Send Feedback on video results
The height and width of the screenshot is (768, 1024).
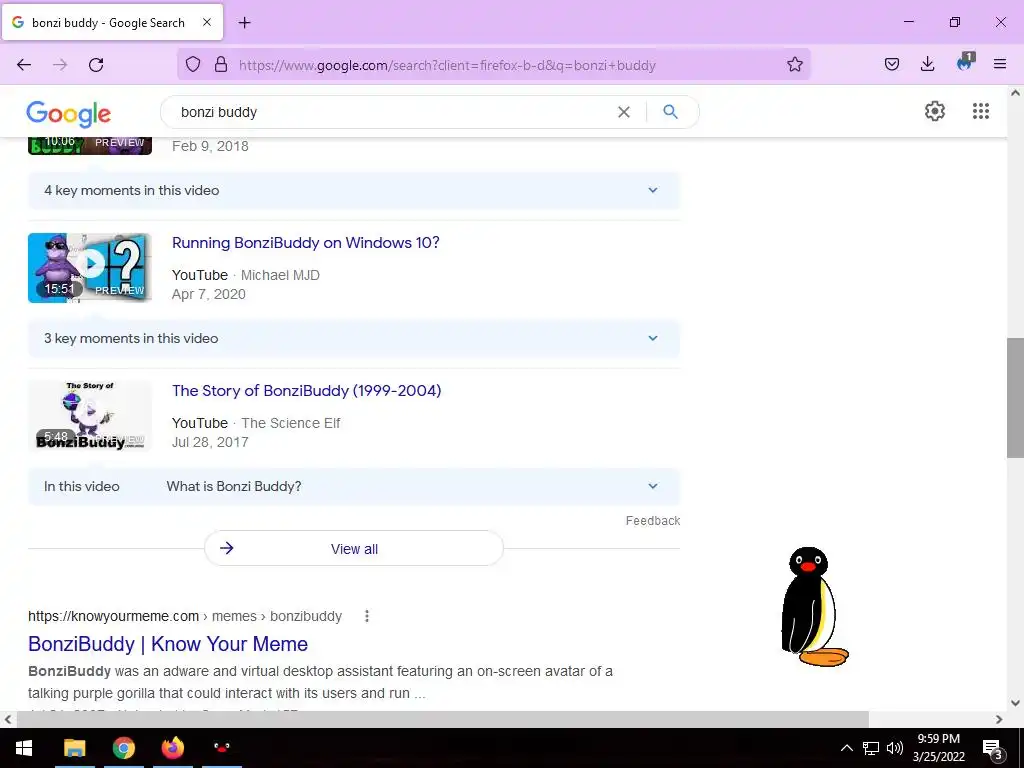click(x=652, y=520)
